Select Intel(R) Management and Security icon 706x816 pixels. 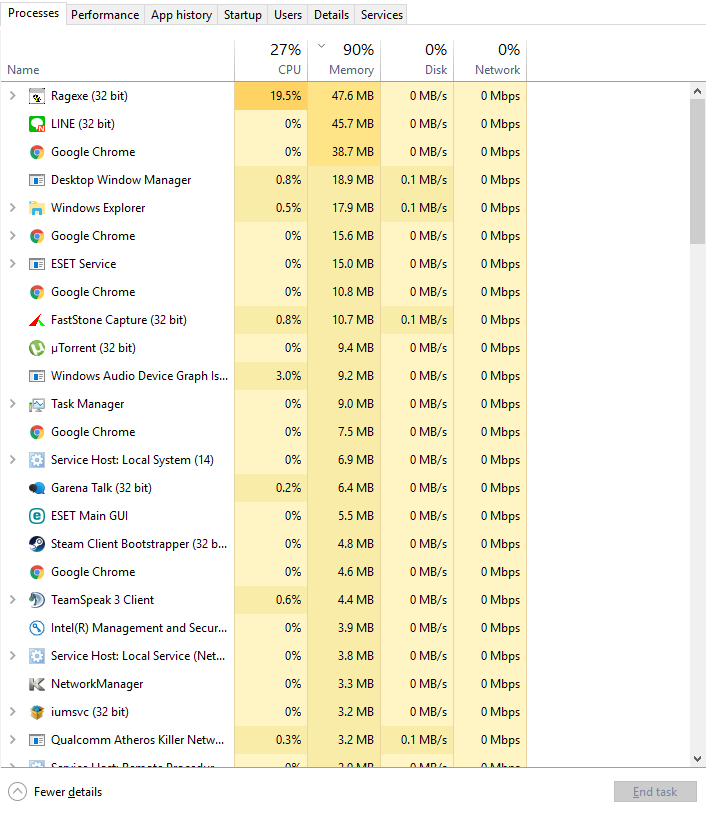(x=36, y=628)
